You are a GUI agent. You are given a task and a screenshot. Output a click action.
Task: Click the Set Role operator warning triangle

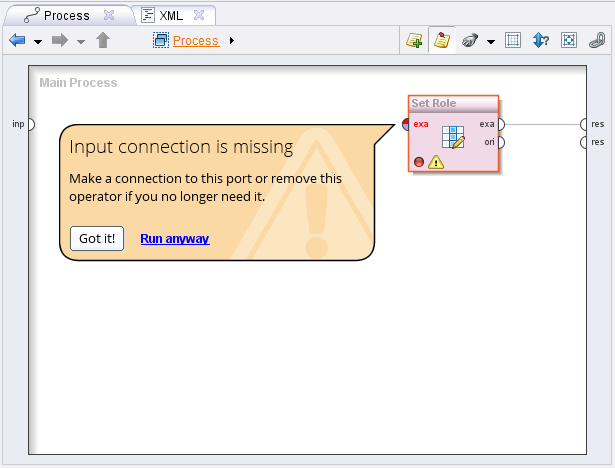pyautogui.click(x=436, y=162)
